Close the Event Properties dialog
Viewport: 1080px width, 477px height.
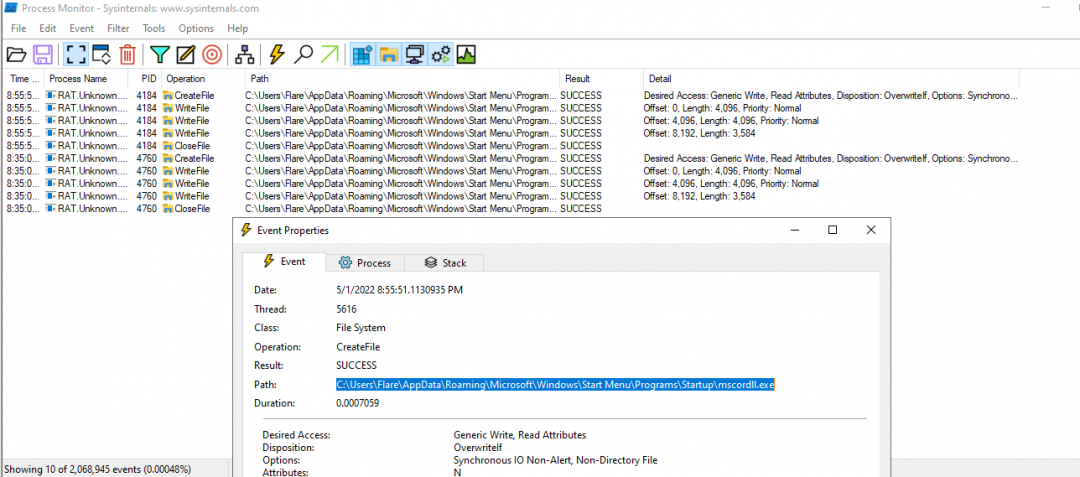tap(871, 230)
